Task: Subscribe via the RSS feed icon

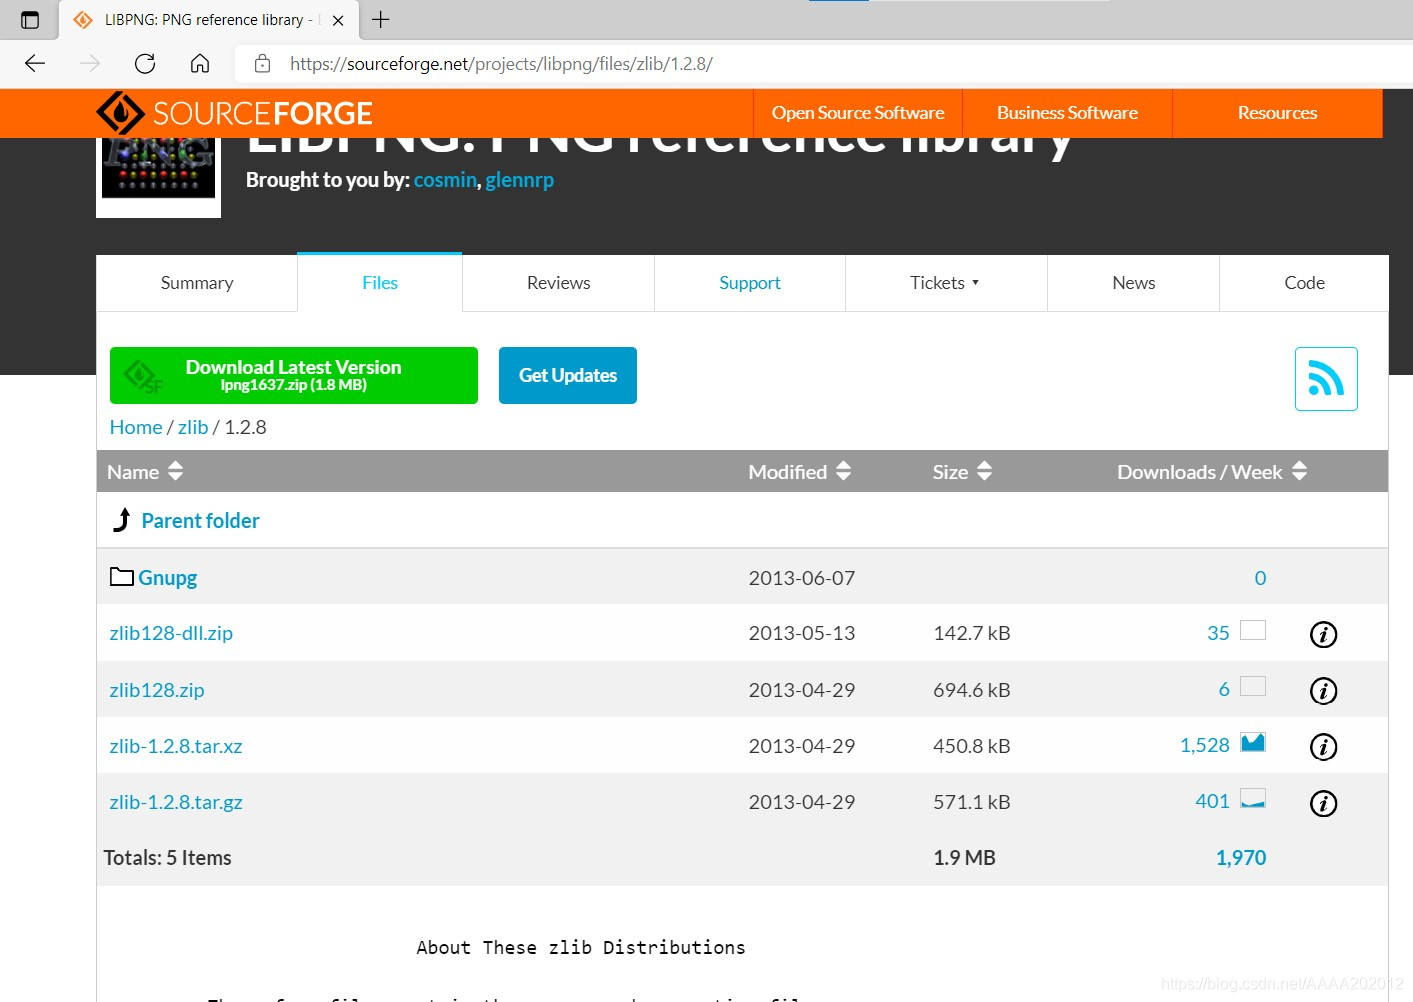Action: click(1326, 379)
